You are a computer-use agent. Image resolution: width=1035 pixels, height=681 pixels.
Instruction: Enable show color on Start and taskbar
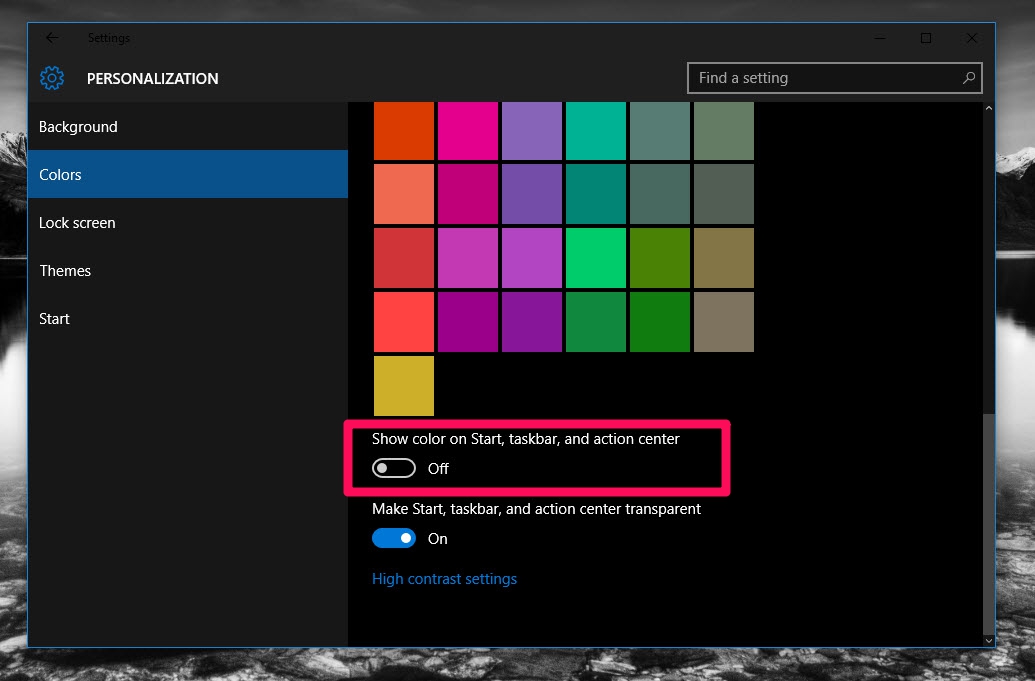click(393, 467)
